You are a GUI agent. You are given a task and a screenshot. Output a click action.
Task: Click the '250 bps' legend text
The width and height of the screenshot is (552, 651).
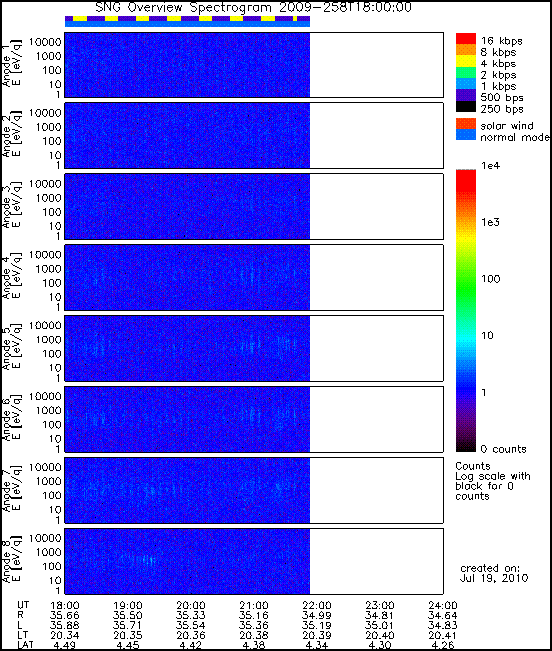pos(502,109)
